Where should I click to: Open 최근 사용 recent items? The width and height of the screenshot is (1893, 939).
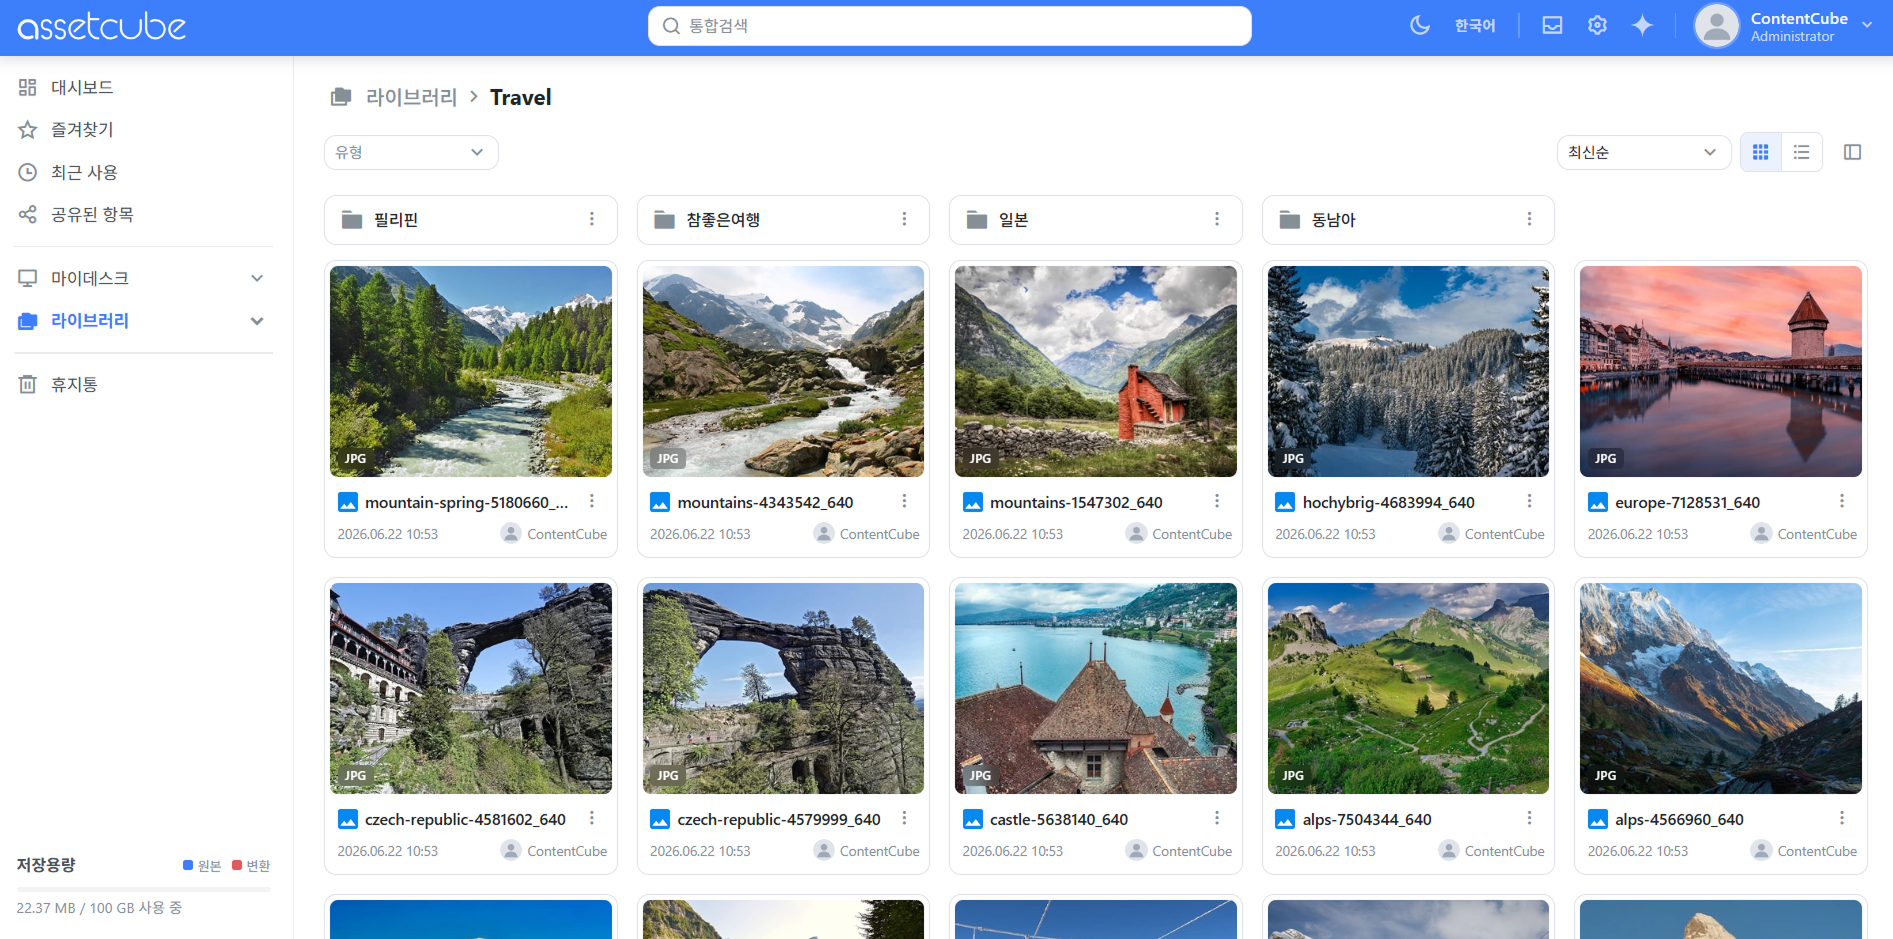pyautogui.click(x=84, y=172)
